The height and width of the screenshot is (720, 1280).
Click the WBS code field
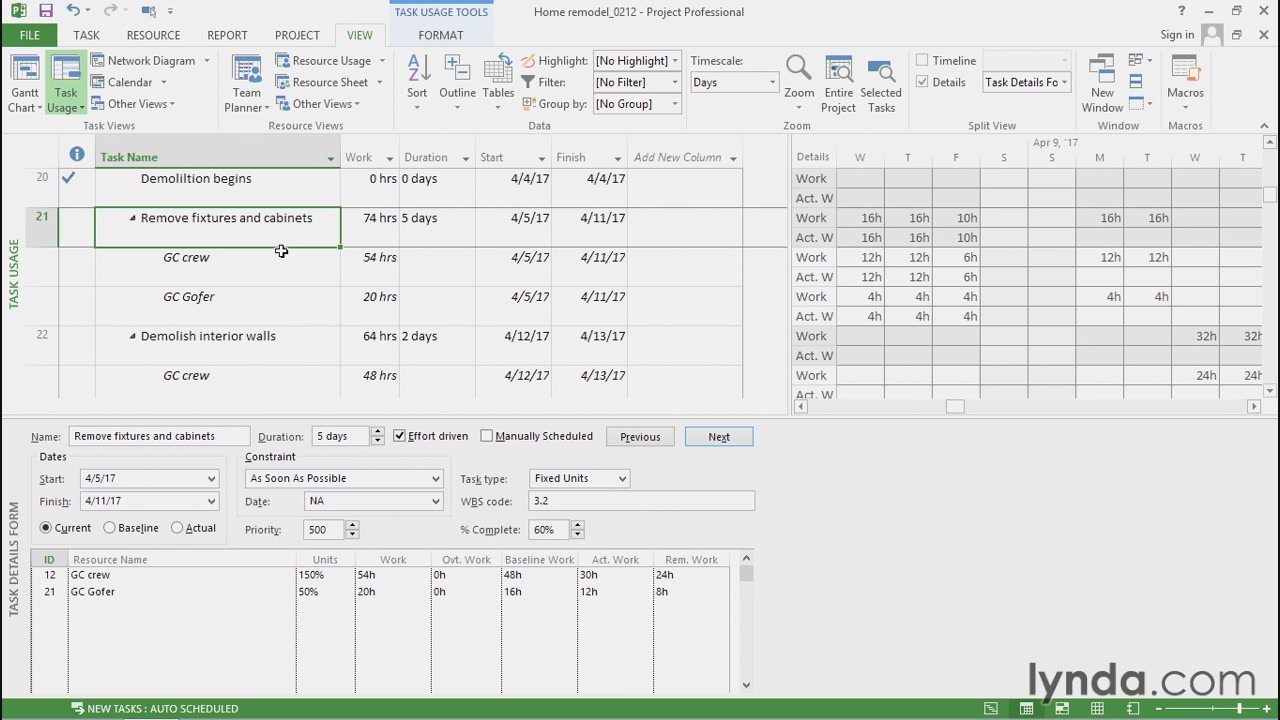[641, 501]
